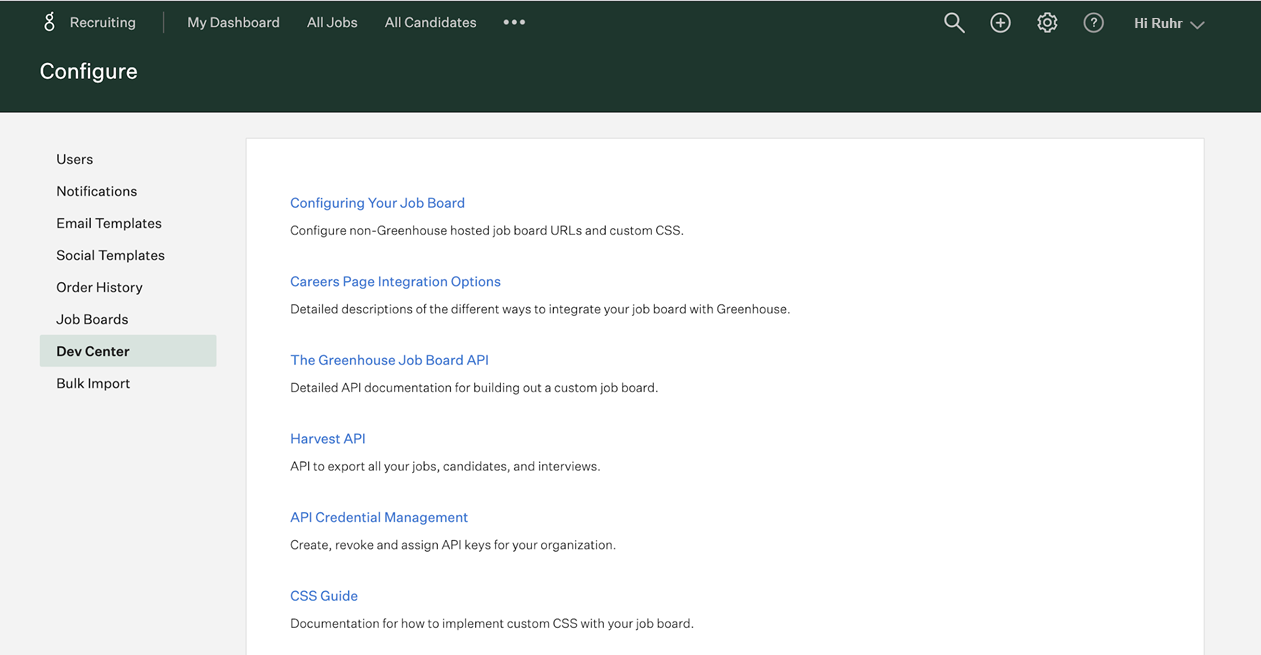This screenshot has width=1261, height=655.
Task: Click the Recruiting label in header
Action: (103, 22)
